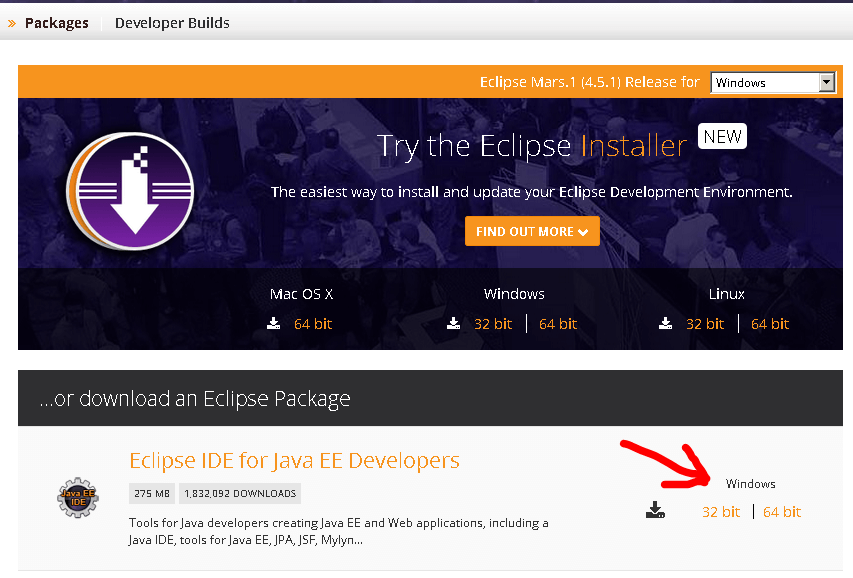853x578 pixels.
Task: Click the Mac OS X download icon
Action: coord(274,324)
